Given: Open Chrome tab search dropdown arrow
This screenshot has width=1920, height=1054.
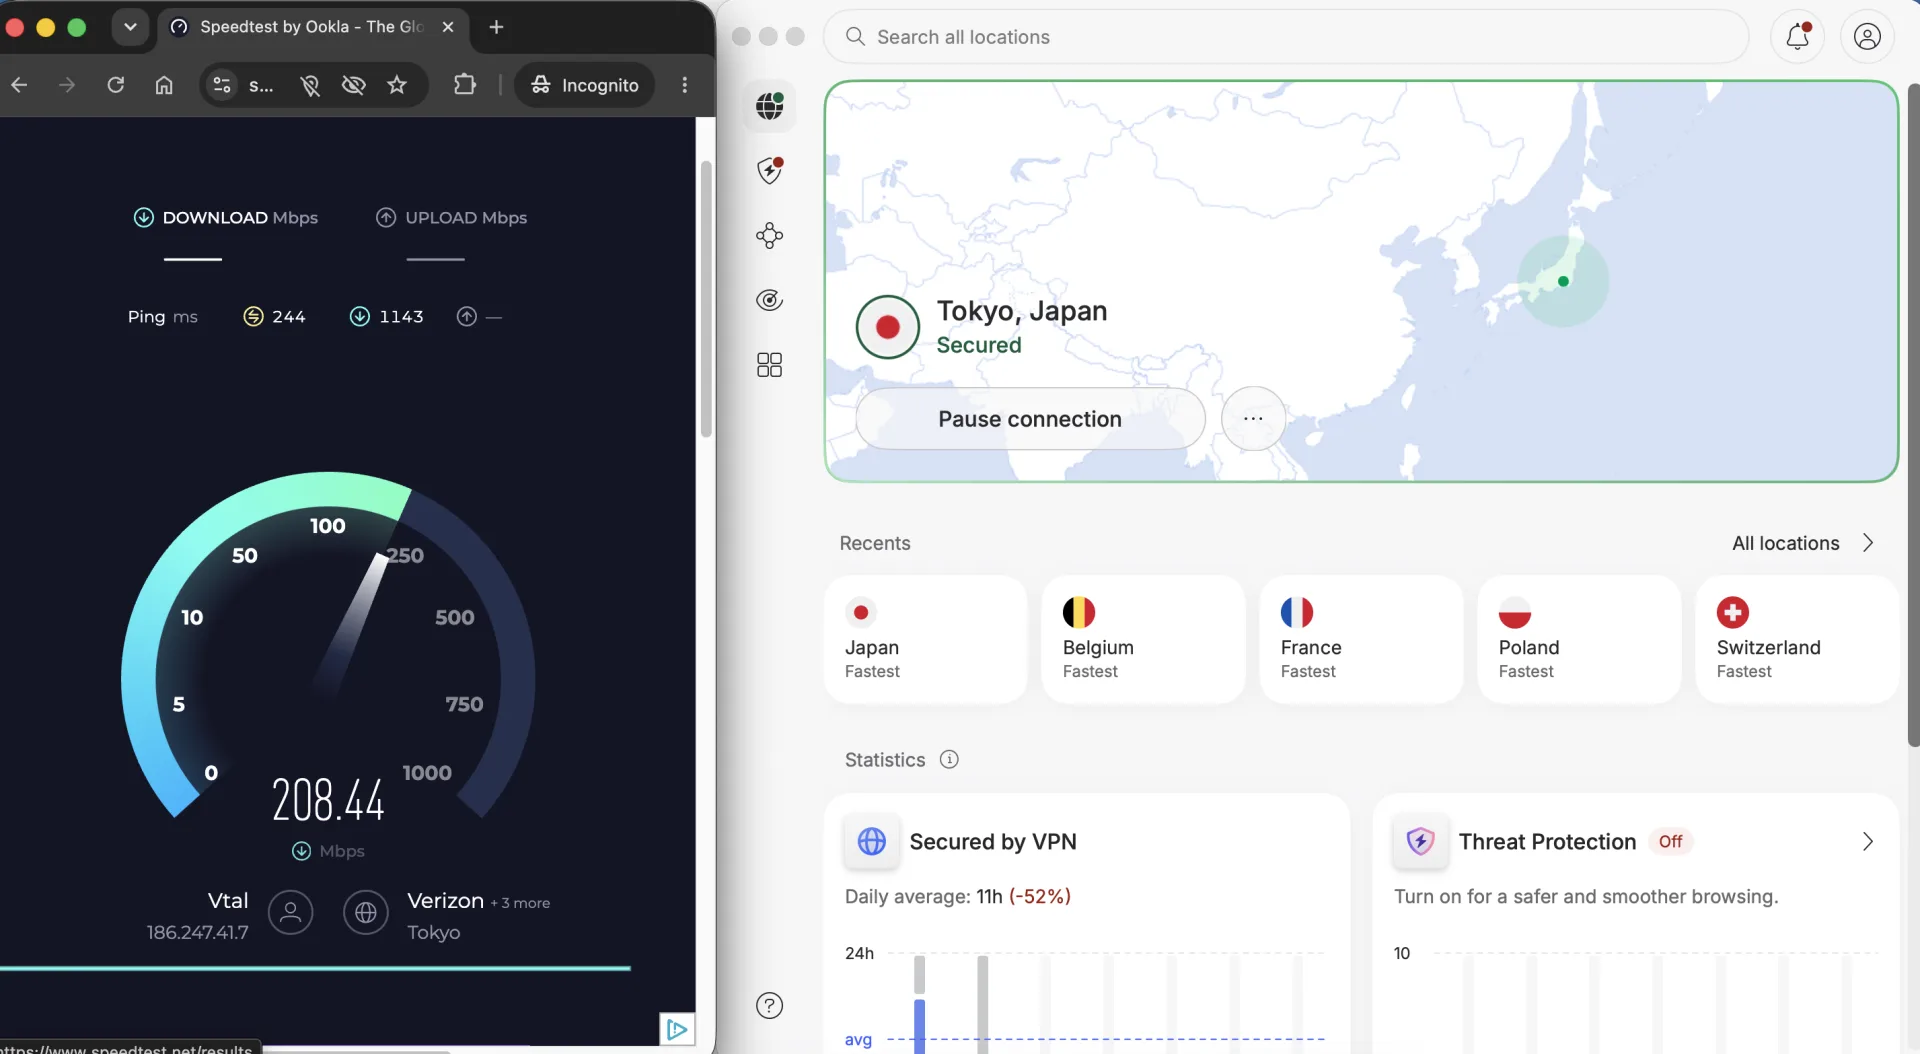Looking at the screenshot, I should [x=130, y=27].
